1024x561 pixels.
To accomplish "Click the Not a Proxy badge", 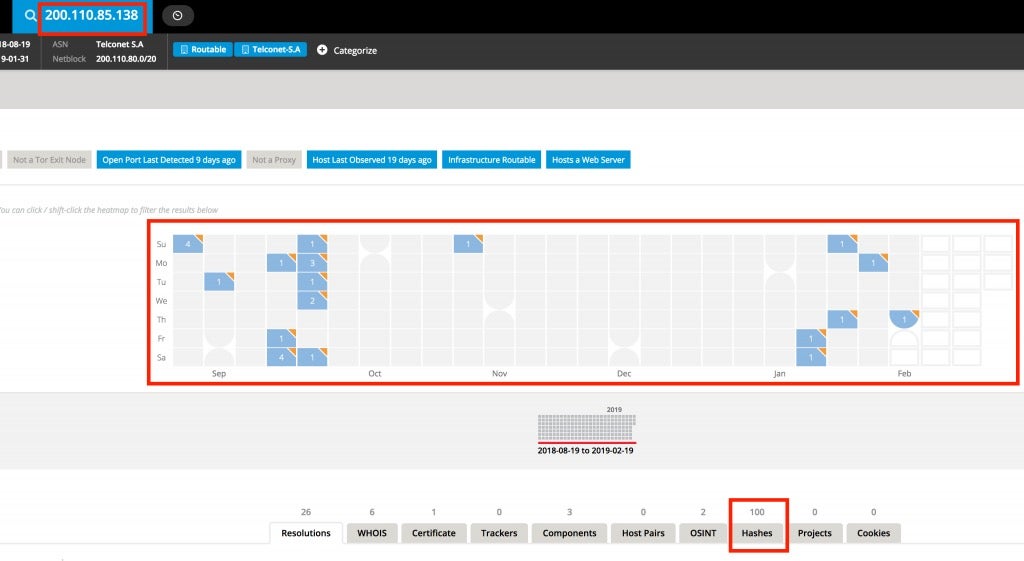I will coord(274,160).
